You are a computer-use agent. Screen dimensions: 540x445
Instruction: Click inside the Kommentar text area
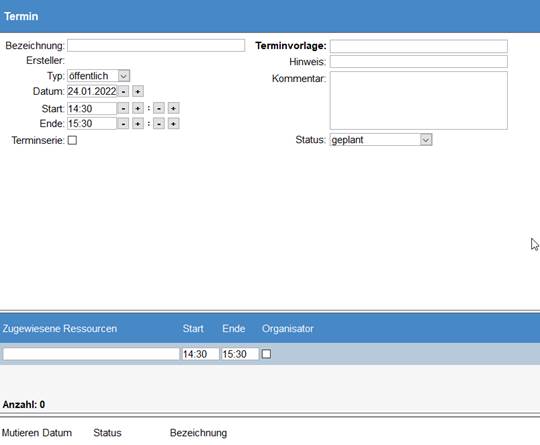(419, 101)
